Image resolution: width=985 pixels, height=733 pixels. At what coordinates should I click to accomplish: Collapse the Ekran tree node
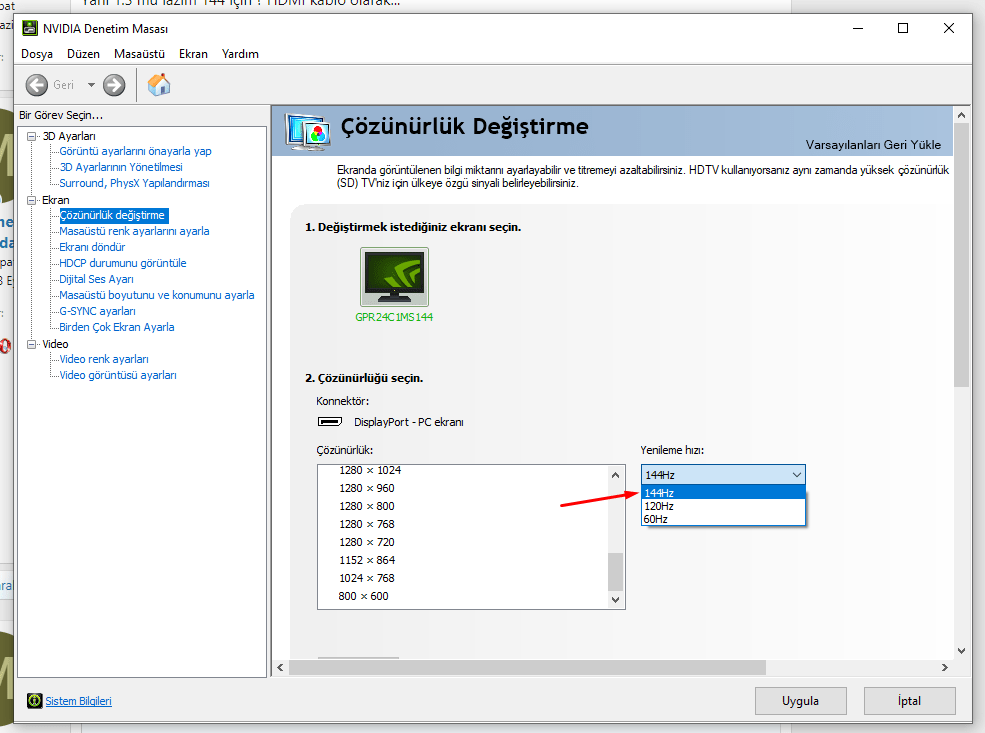click(x=31, y=200)
